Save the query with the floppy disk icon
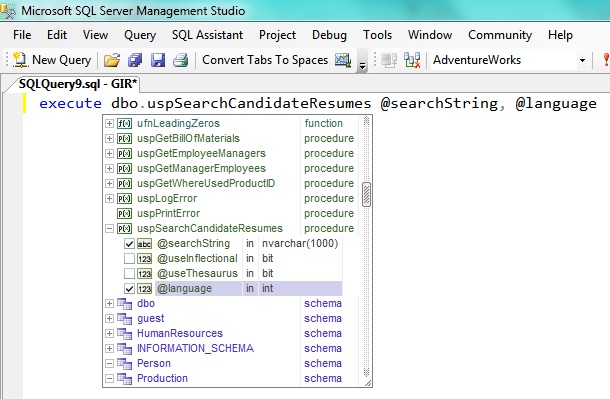610x399 pixels. (158, 60)
